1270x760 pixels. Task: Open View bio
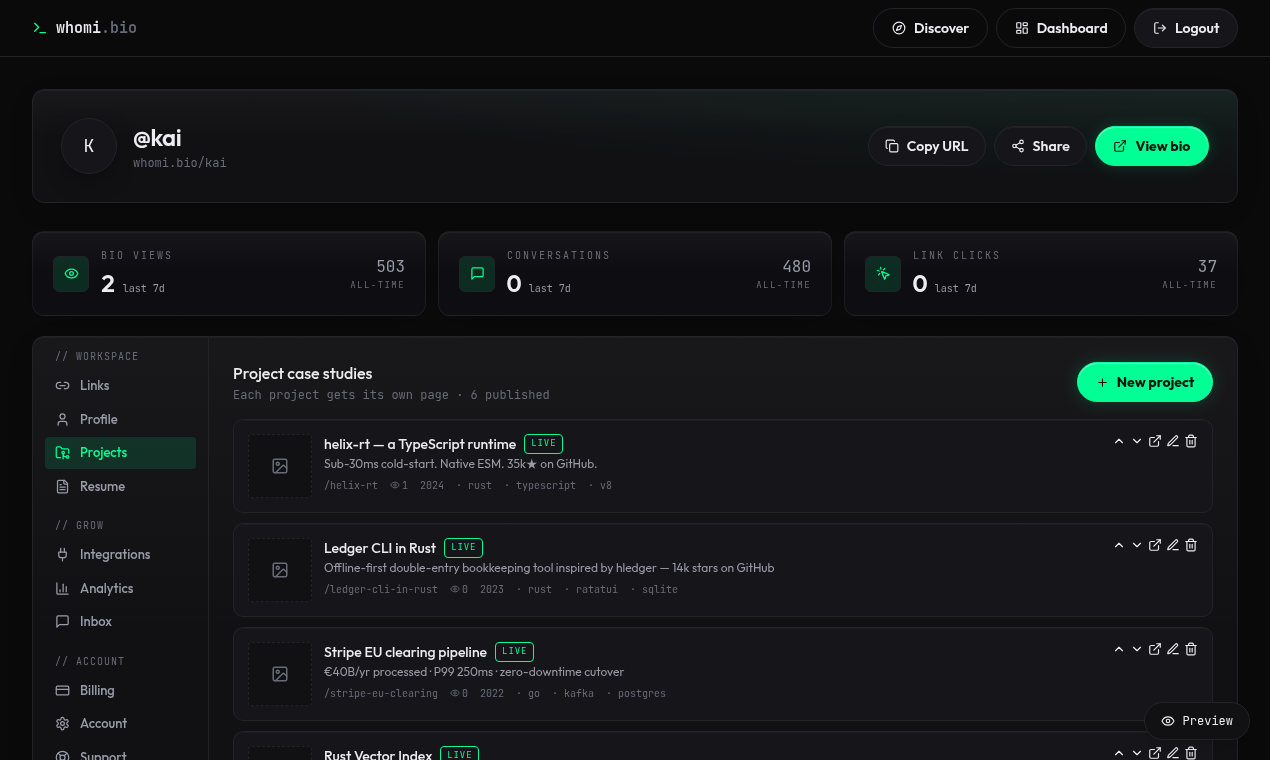tap(1152, 146)
